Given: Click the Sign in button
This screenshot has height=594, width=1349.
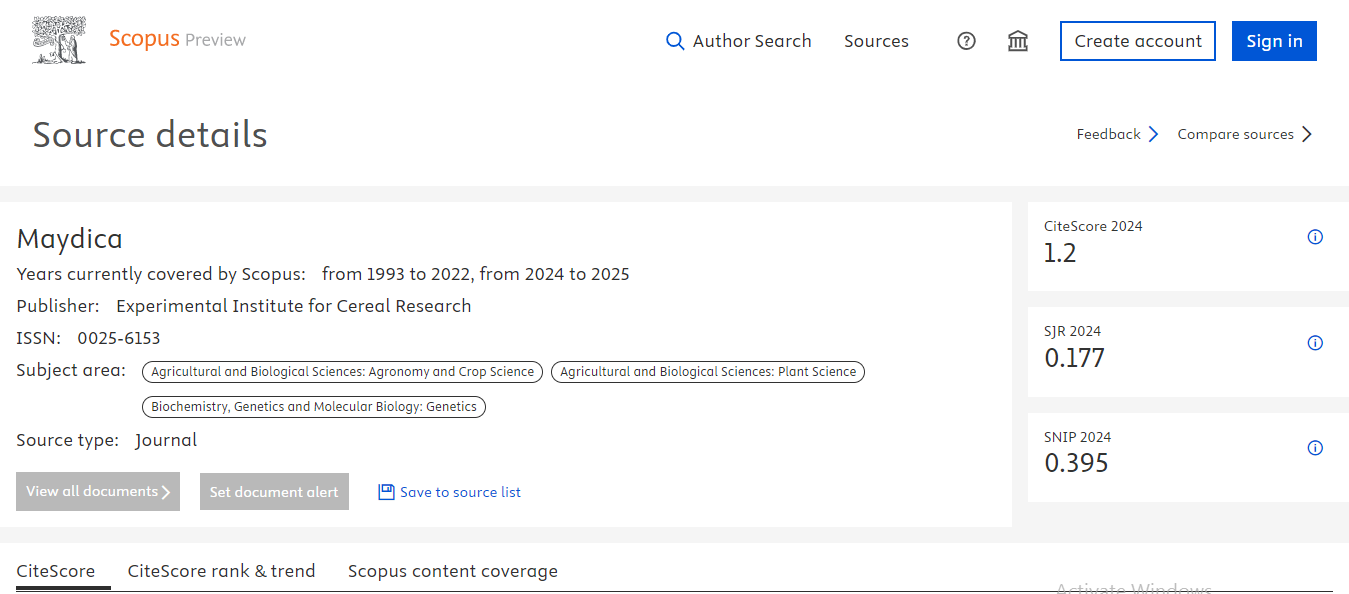Looking at the screenshot, I should [1274, 41].
